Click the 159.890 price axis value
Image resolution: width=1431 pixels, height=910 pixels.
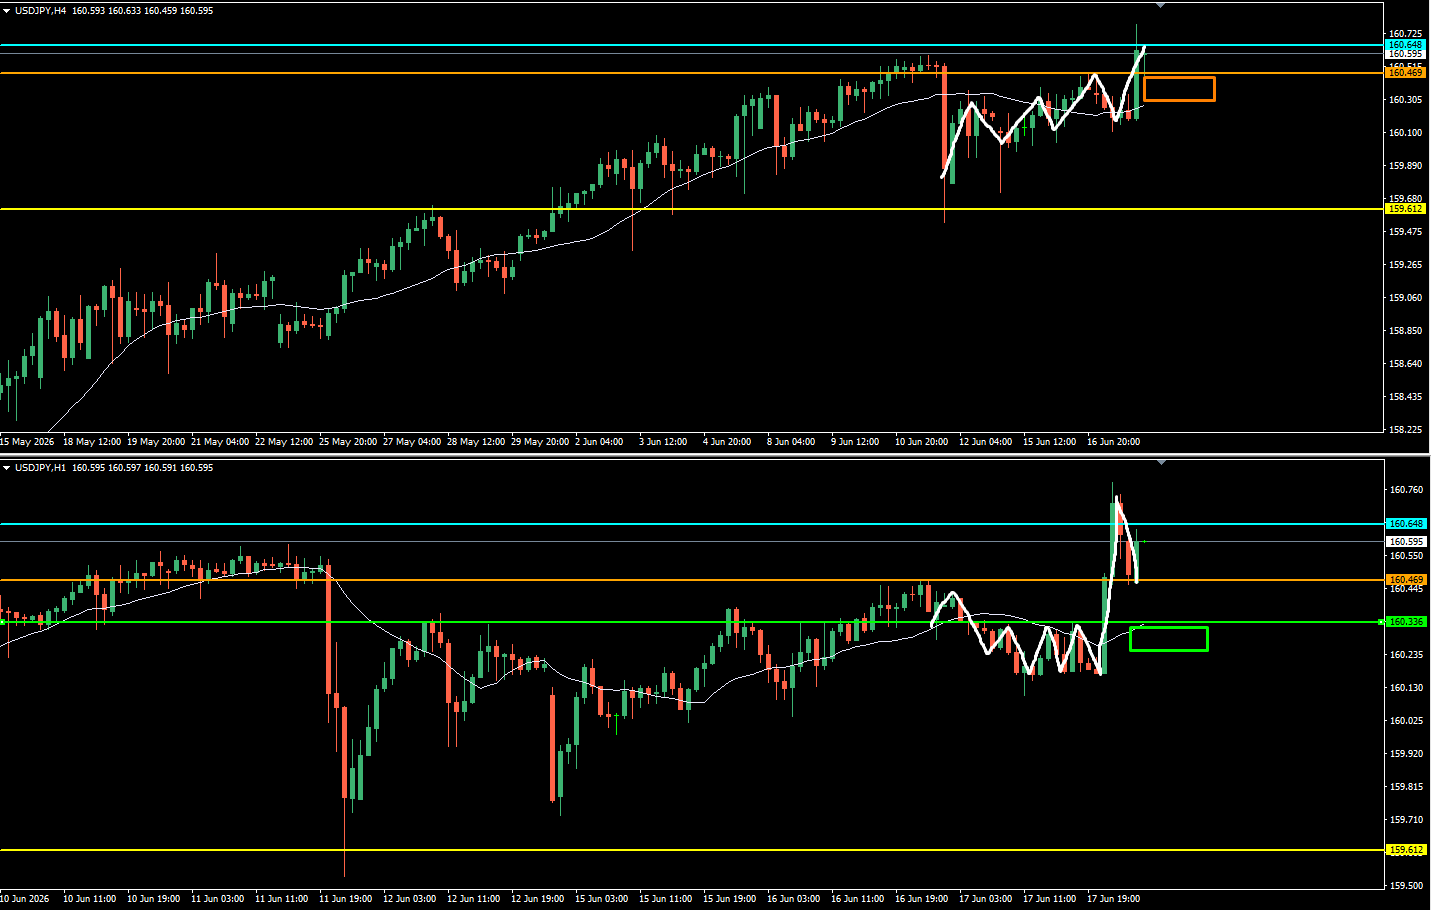click(x=1405, y=166)
